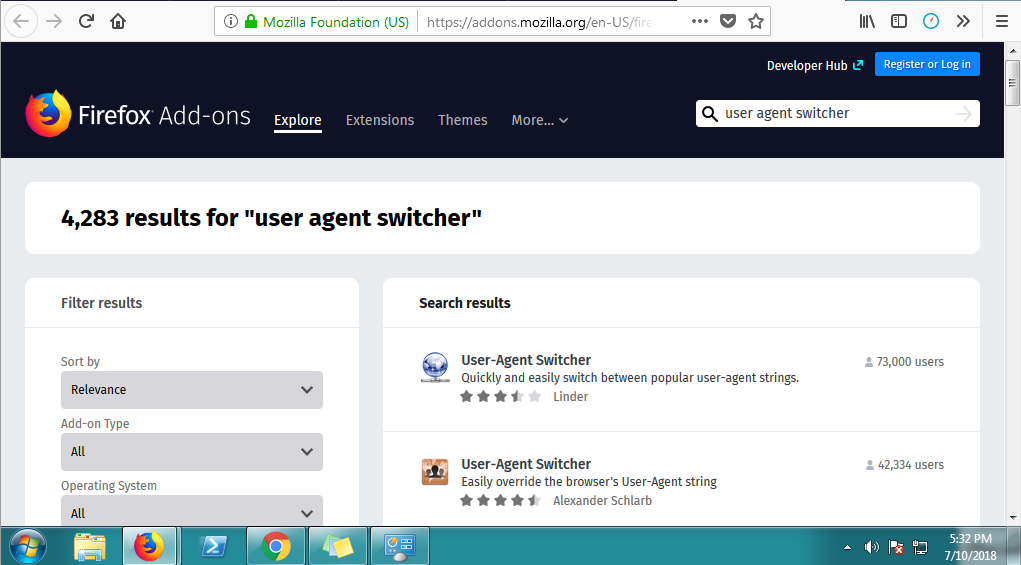Open the browser home page
Image resolution: width=1021 pixels, height=565 pixels.
pos(118,21)
